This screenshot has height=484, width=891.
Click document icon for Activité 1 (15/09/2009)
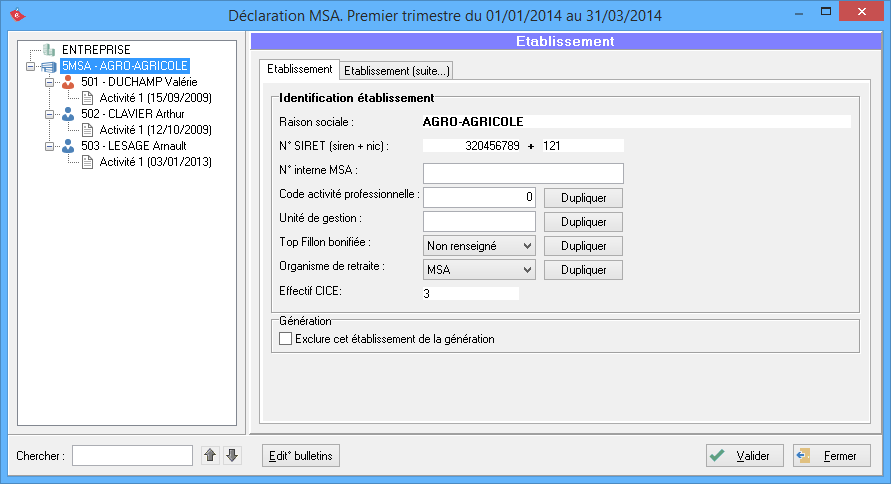(87, 98)
